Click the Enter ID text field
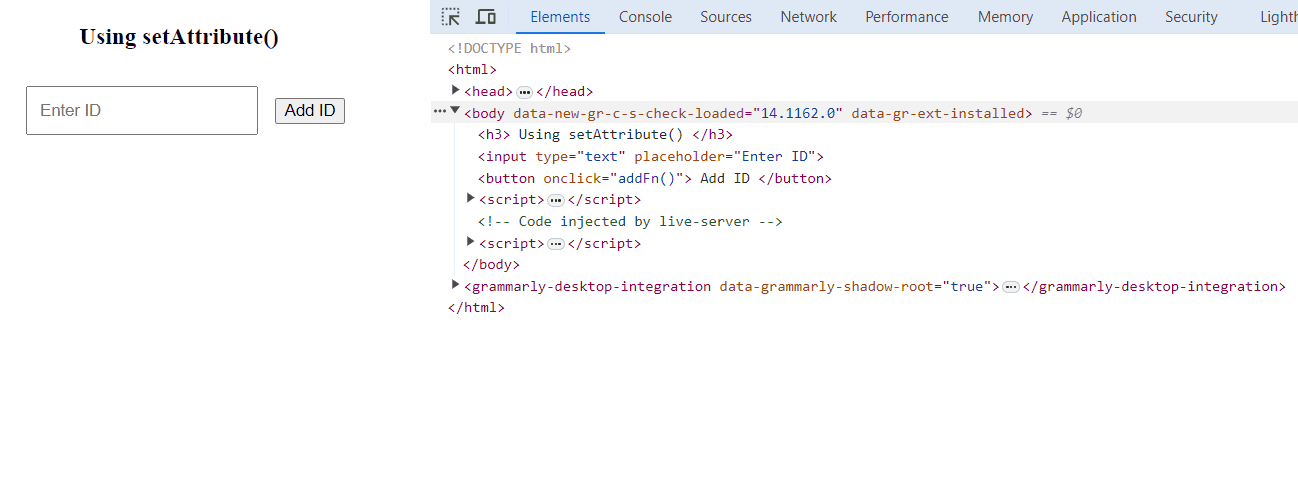This screenshot has width=1298, height=497. pos(142,110)
